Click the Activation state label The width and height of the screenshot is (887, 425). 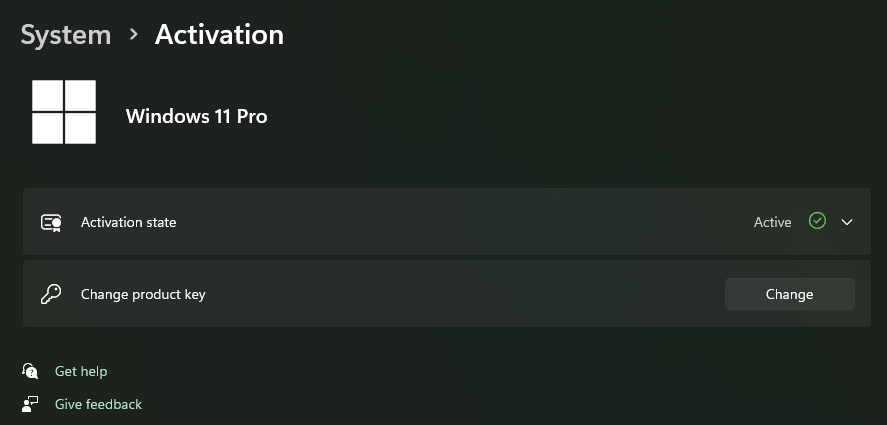[128, 222]
